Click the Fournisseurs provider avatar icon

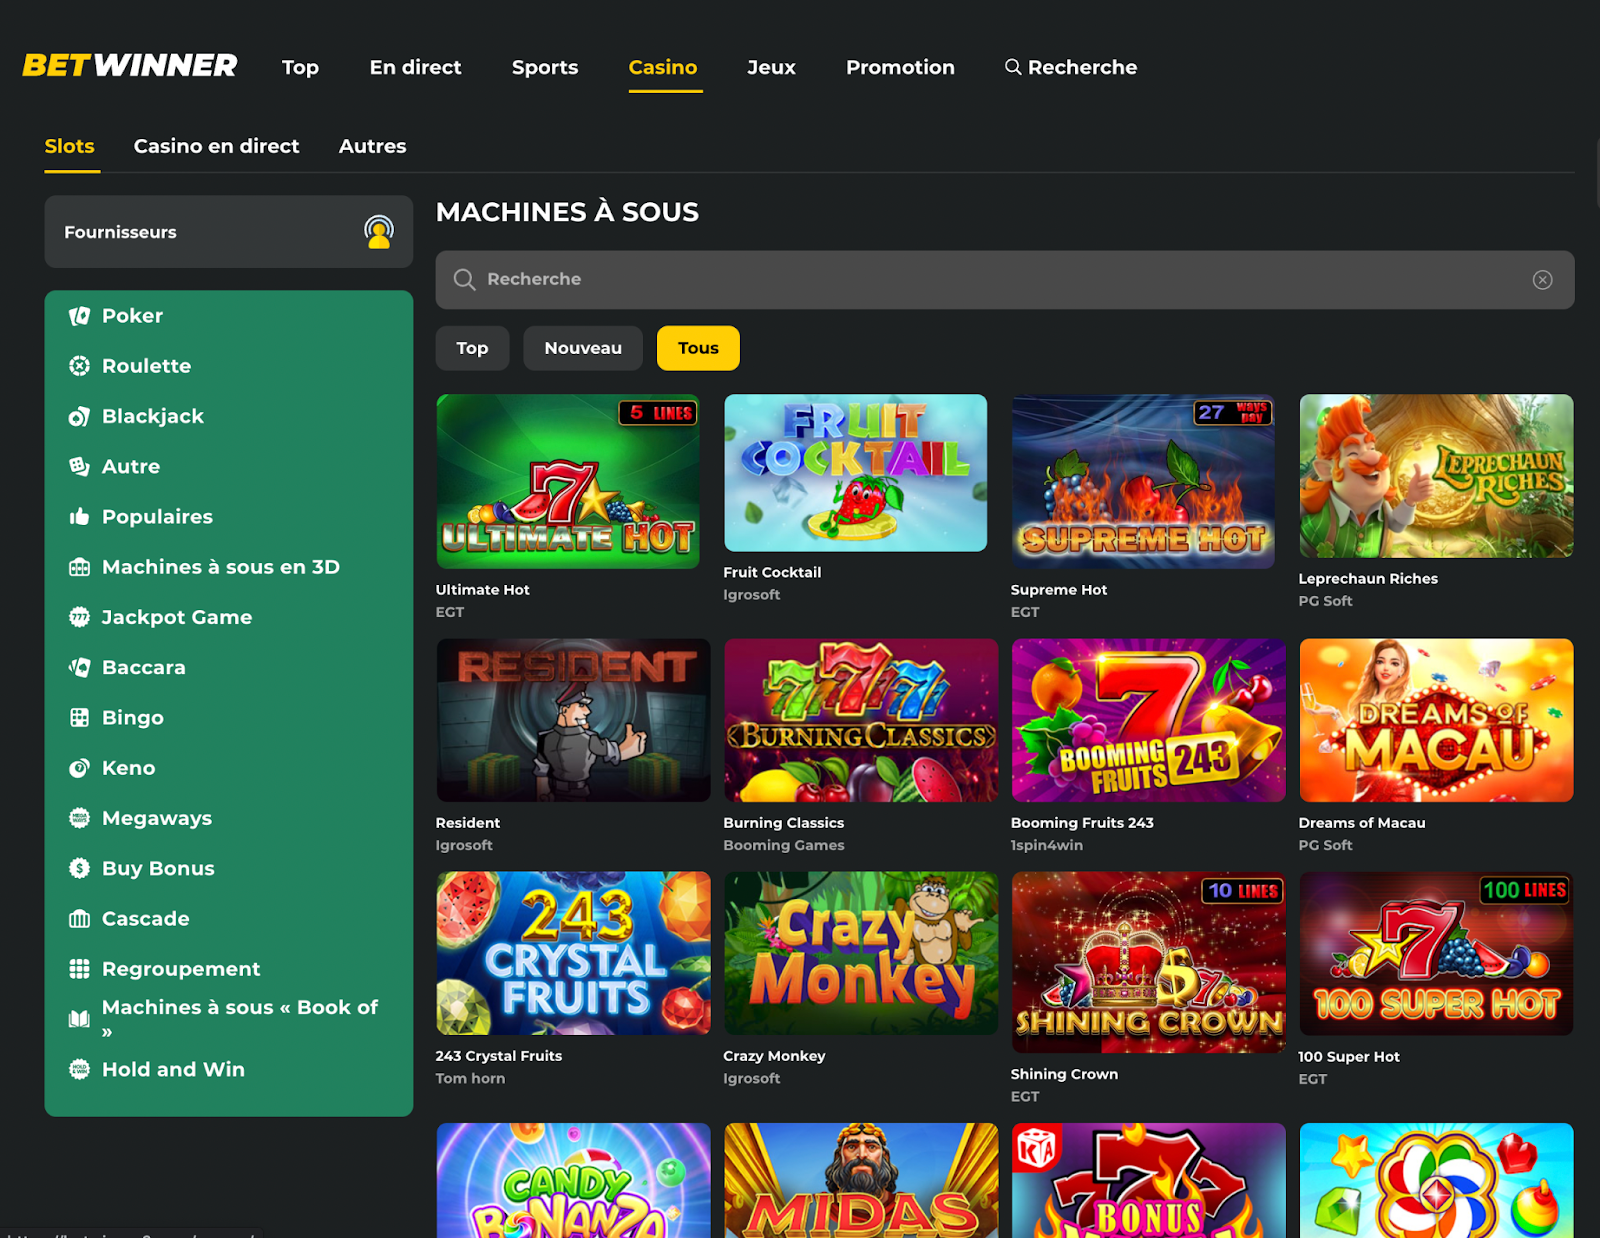pos(378,232)
